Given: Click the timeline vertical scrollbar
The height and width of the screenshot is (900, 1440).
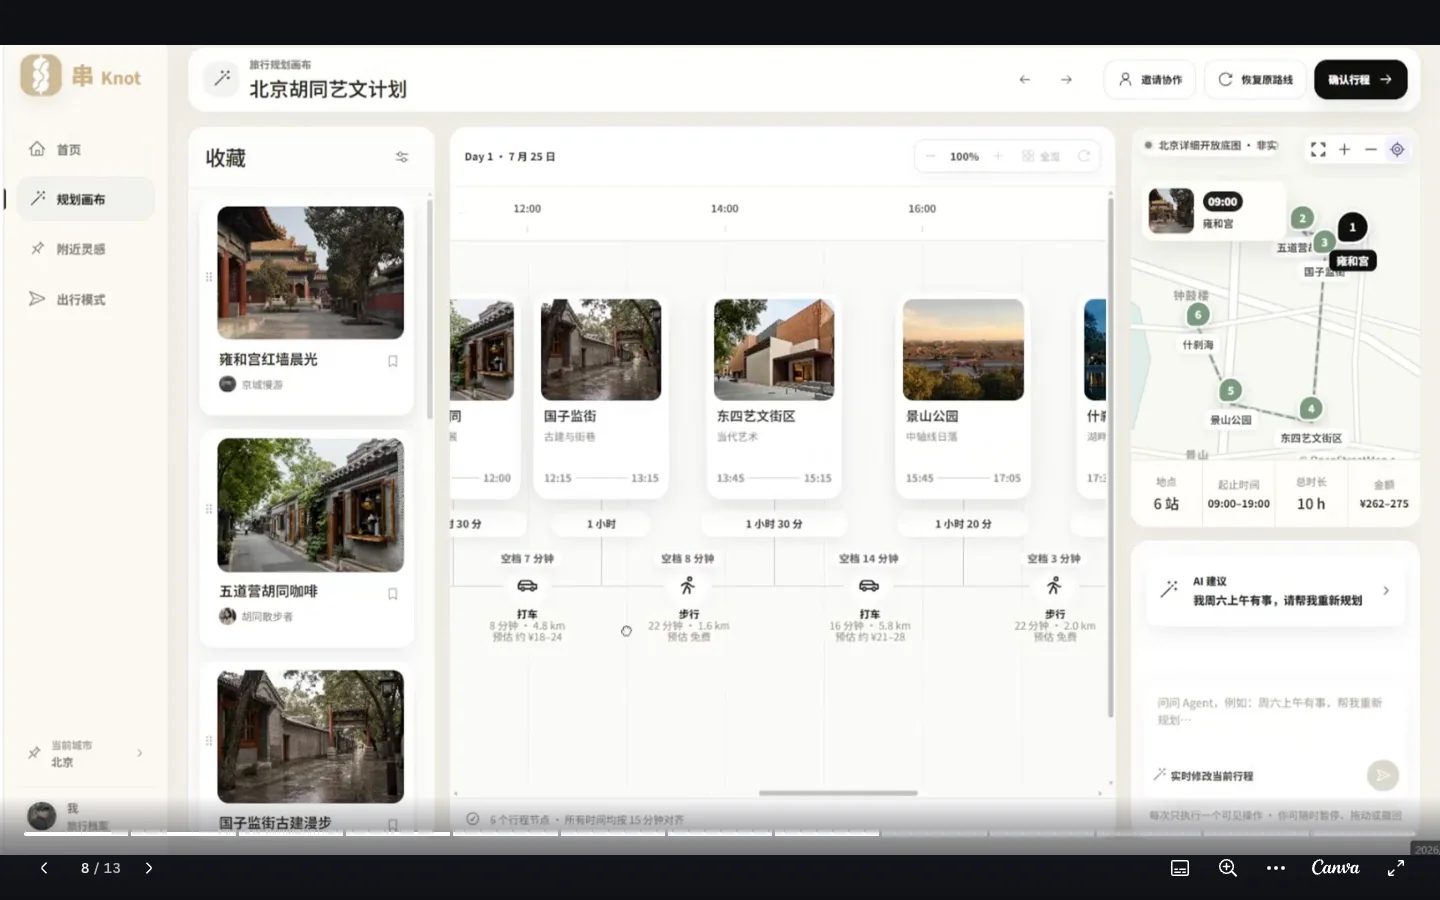Looking at the screenshot, I should [x=1110, y=457].
